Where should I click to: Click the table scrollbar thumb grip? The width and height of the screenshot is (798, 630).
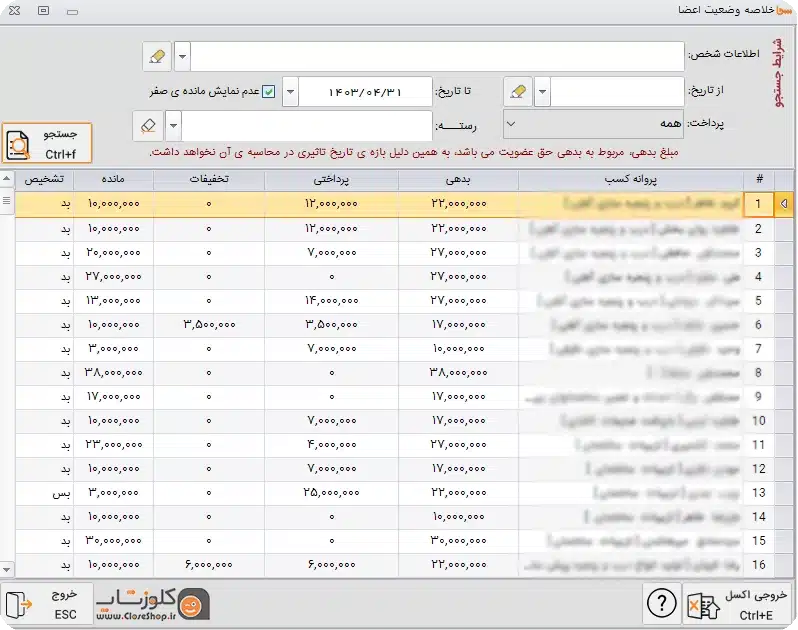point(7,201)
